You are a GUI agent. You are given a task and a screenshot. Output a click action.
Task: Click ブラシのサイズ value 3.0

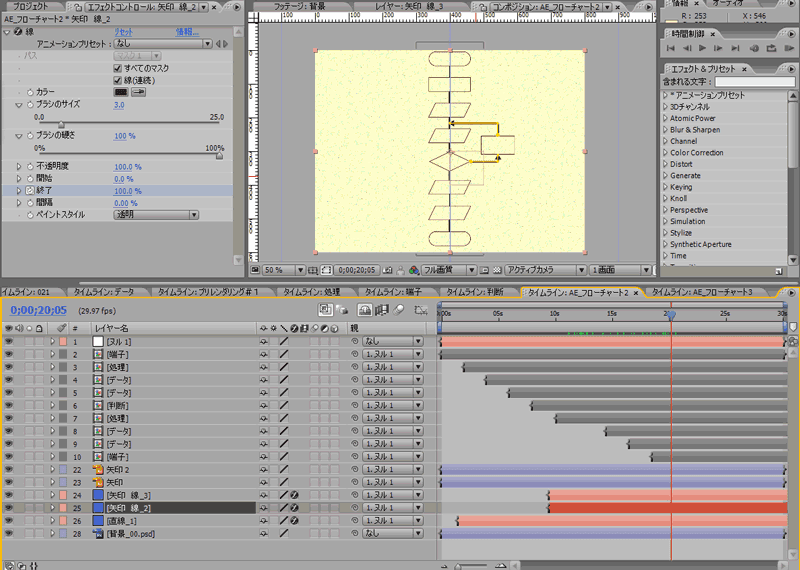(119, 105)
